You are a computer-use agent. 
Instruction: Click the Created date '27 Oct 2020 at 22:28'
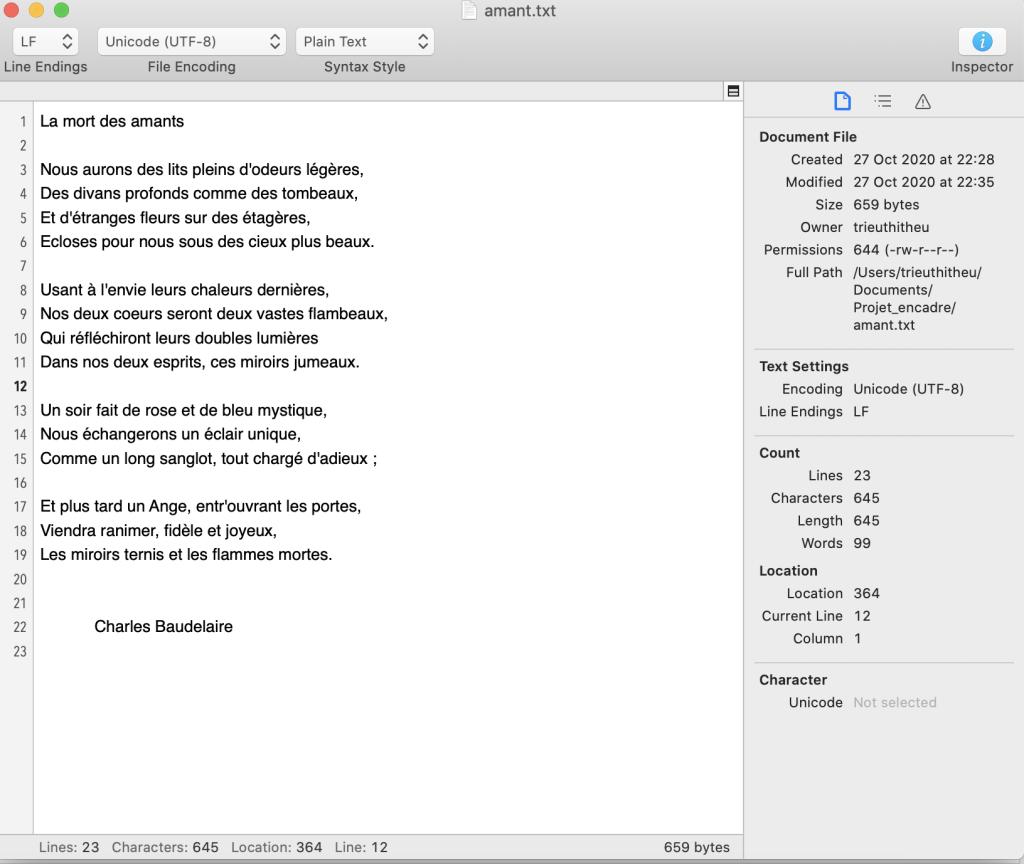point(923,160)
